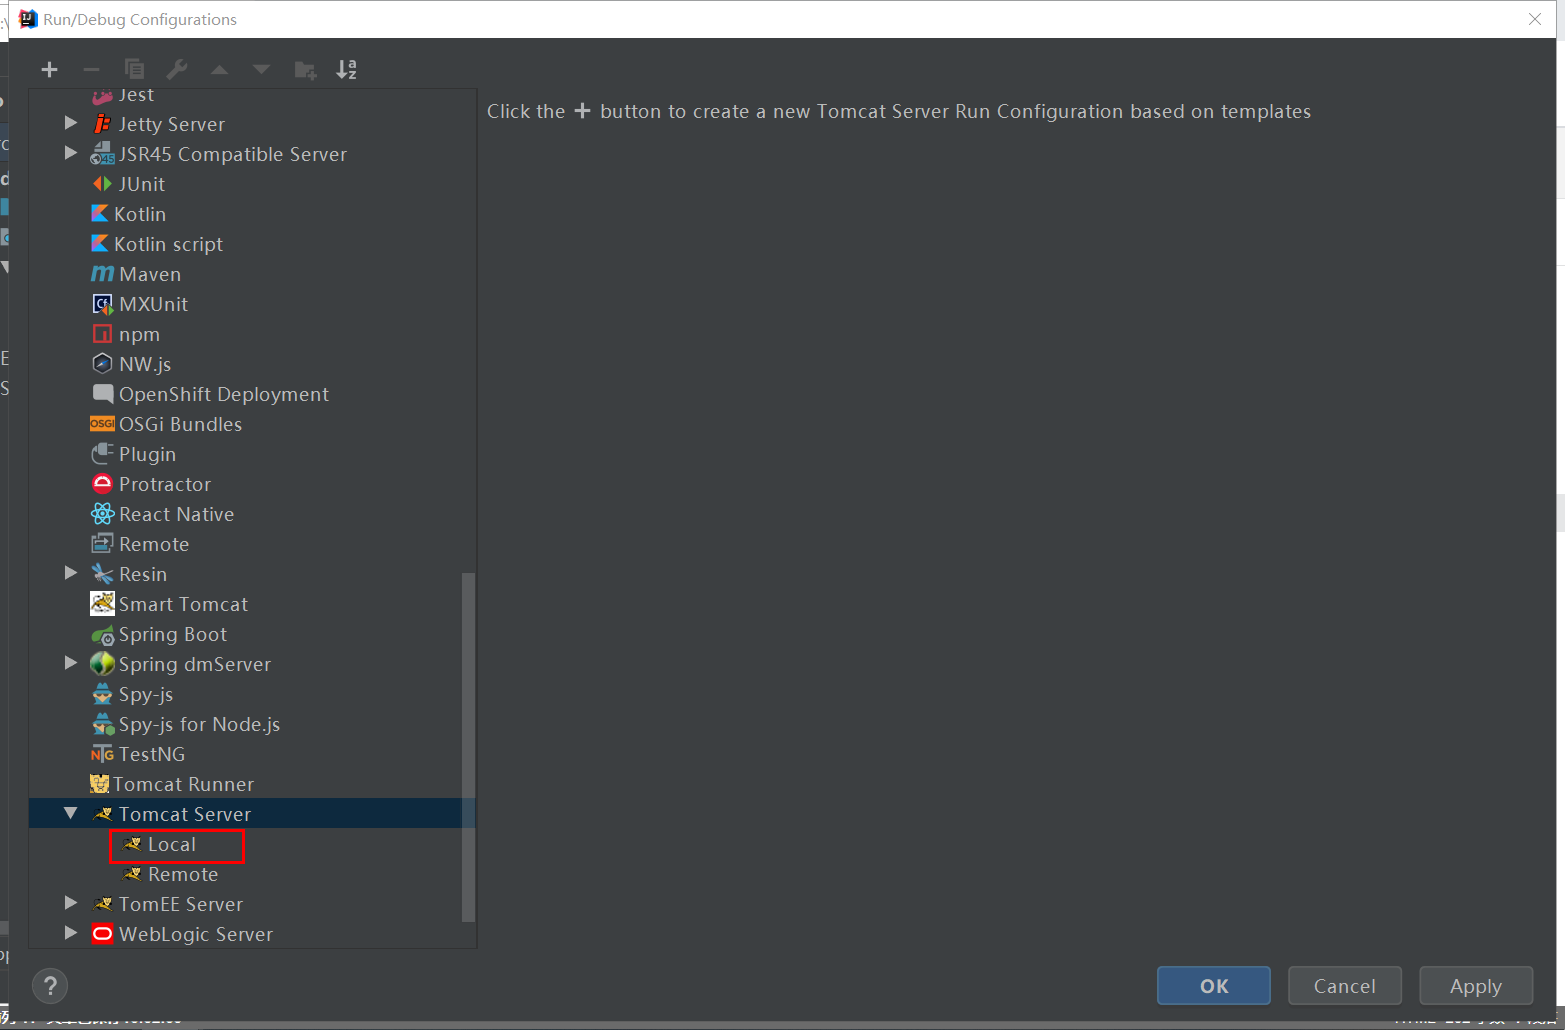1565x1030 pixels.
Task: Click the TestNG icon
Action: tap(102, 754)
